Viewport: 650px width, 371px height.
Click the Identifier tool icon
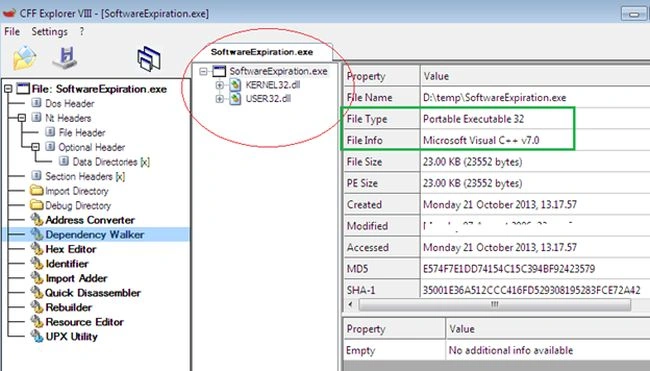coord(36,263)
